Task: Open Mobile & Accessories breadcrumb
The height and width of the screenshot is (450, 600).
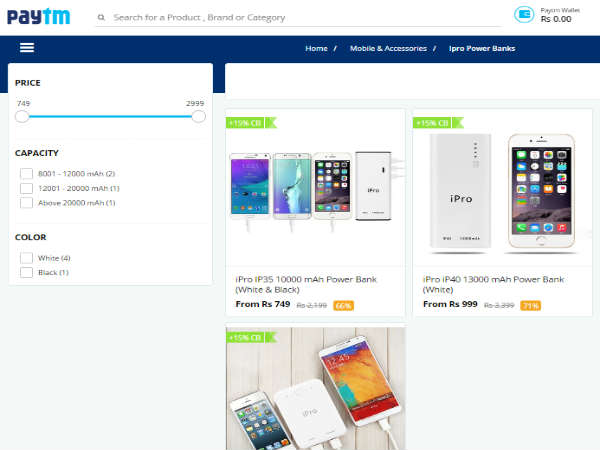Action: pyautogui.click(x=388, y=48)
